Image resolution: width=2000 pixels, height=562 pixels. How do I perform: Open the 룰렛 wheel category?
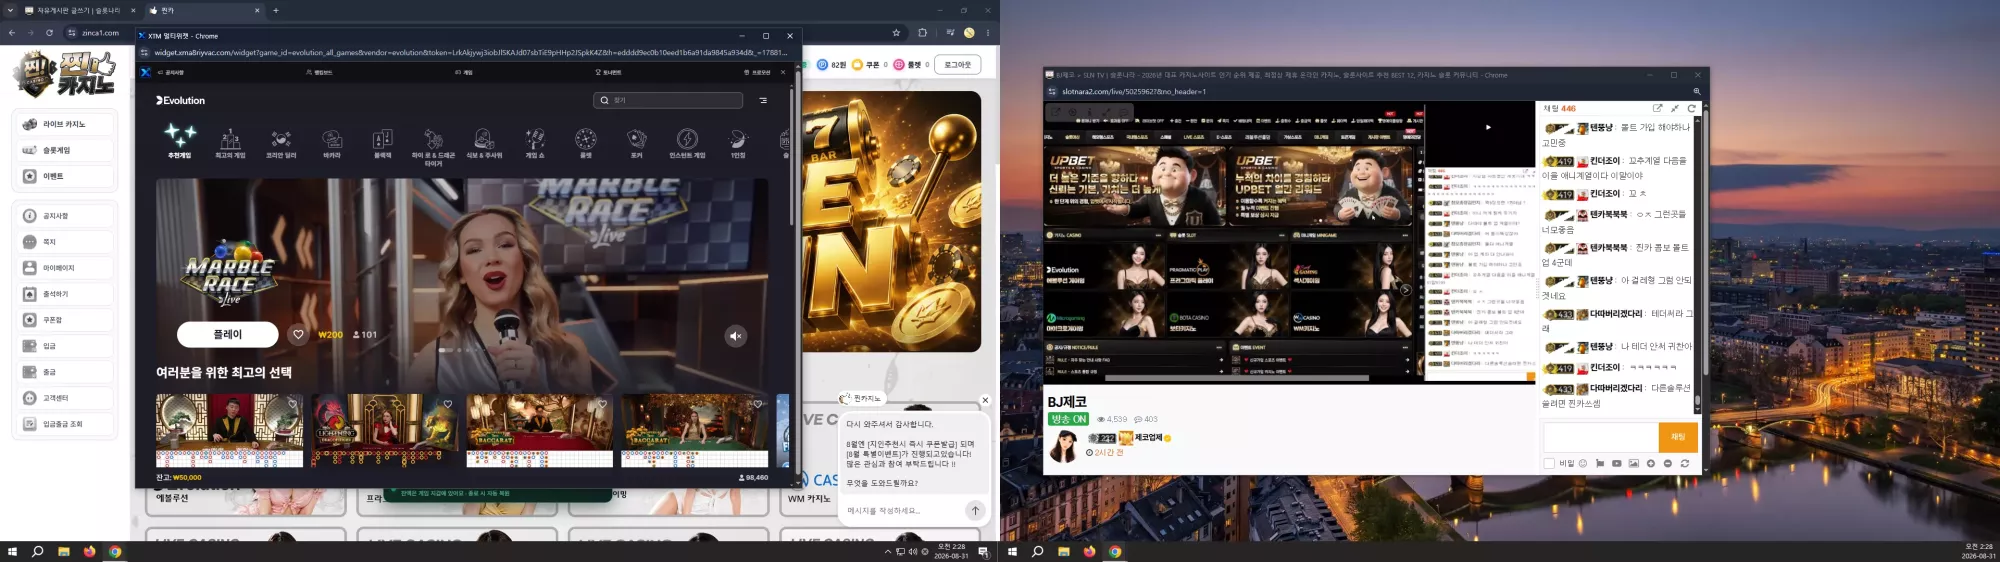(x=586, y=143)
